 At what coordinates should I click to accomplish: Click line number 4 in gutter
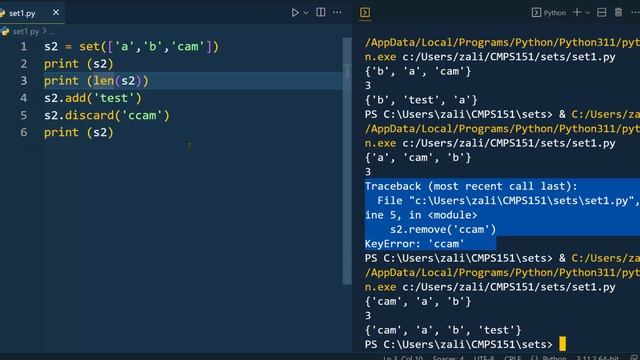(x=24, y=98)
